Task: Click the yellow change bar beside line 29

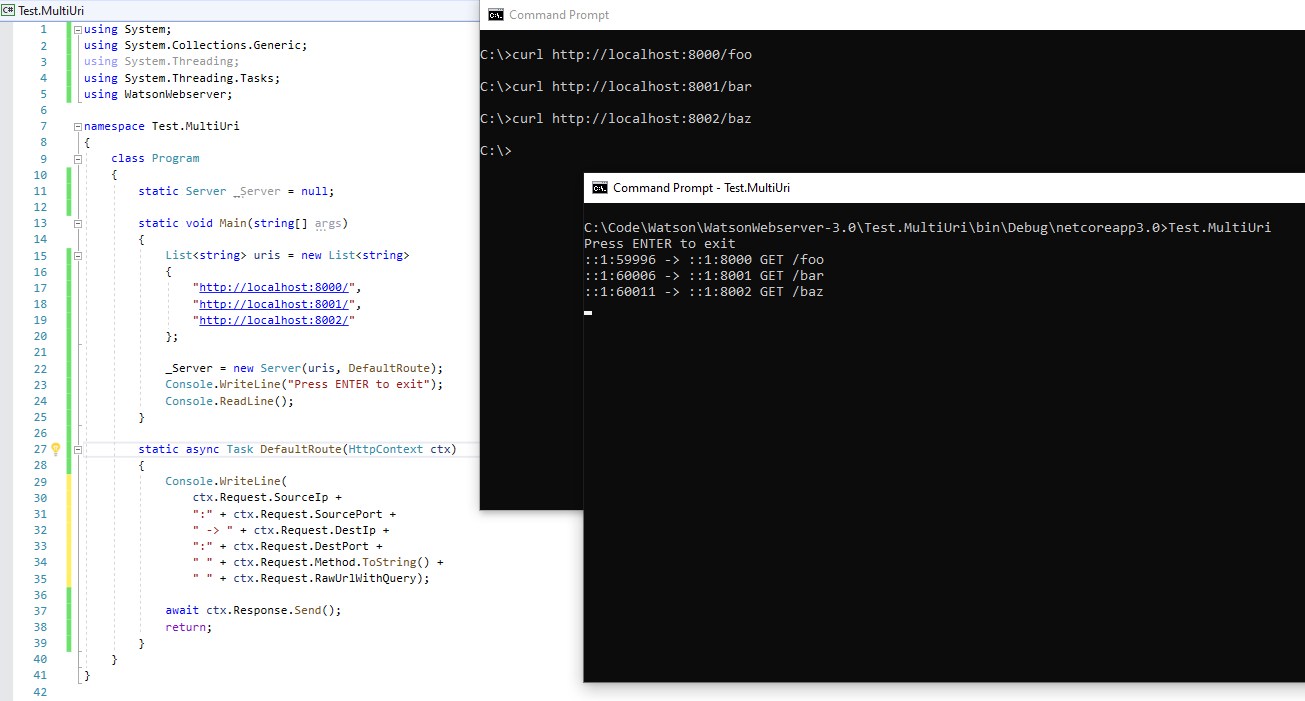Action: 68,481
